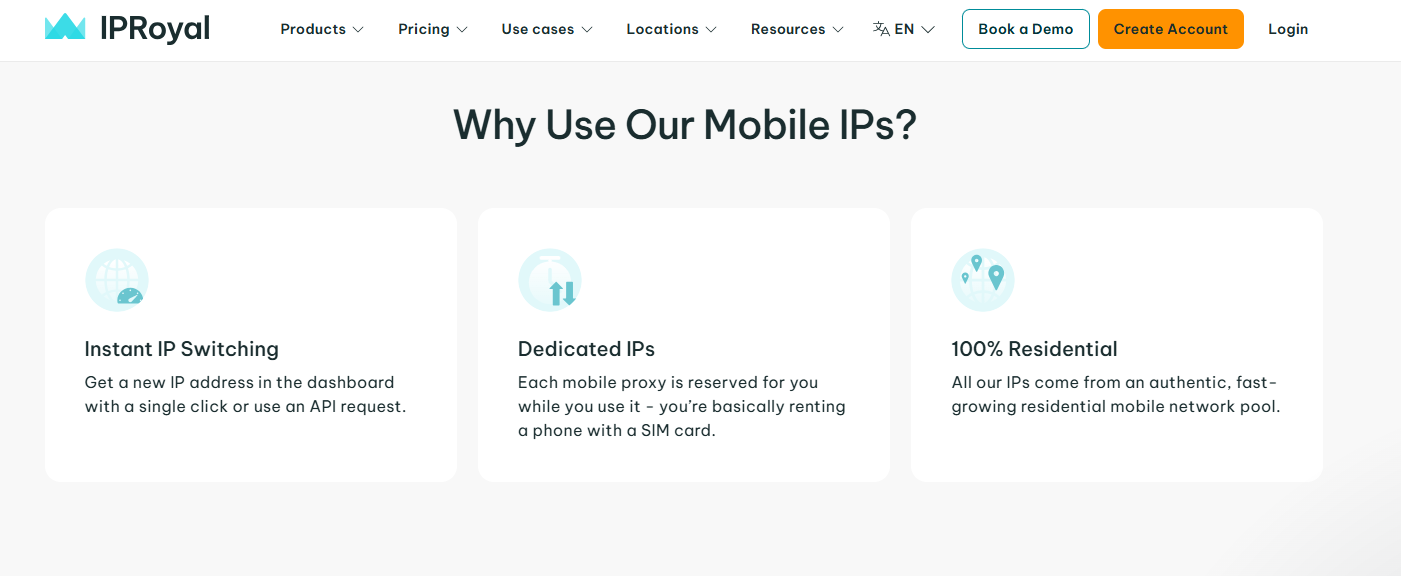Image resolution: width=1401 pixels, height=576 pixels.
Task: Open the Login link
Action: [x=1287, y=29]
